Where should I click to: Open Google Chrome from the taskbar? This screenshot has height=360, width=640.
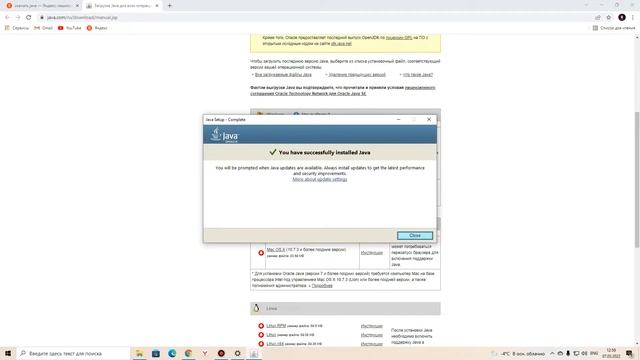[188, 353]
